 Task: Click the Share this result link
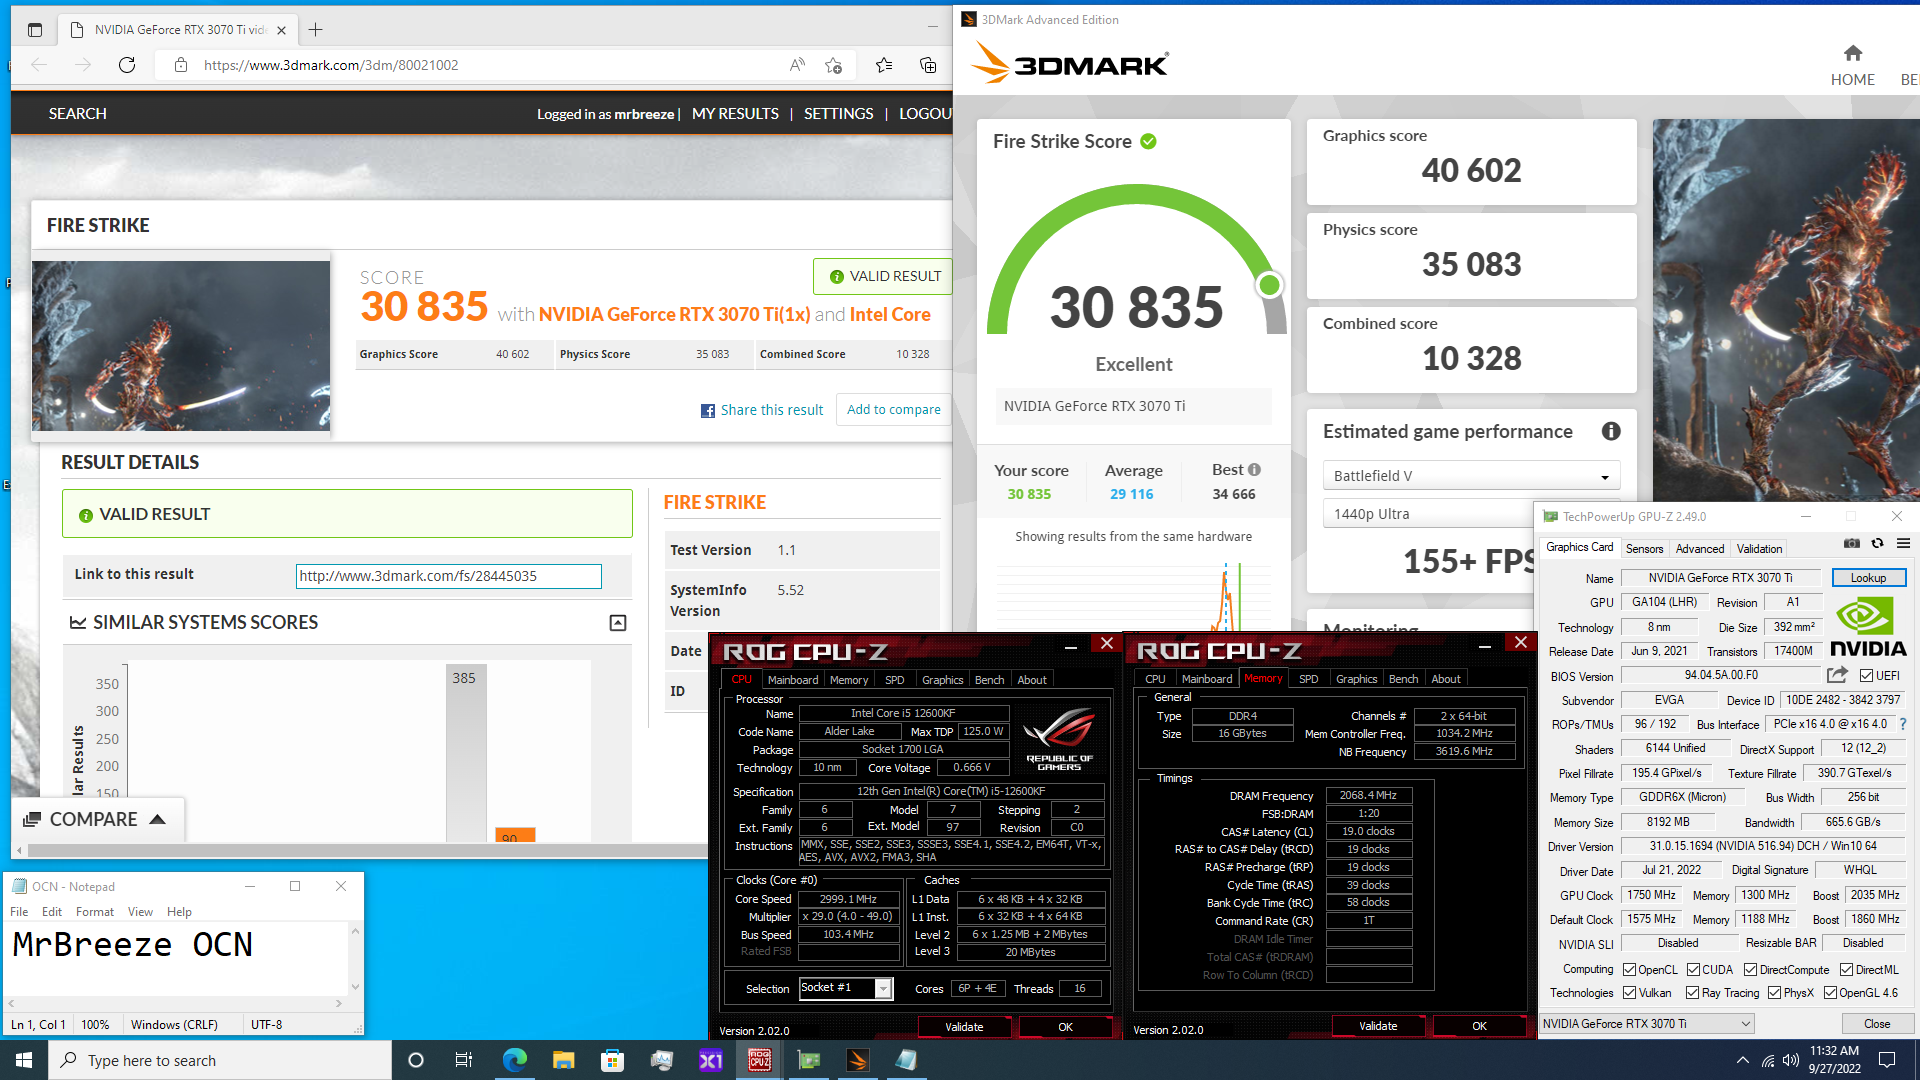pos(762,410)
